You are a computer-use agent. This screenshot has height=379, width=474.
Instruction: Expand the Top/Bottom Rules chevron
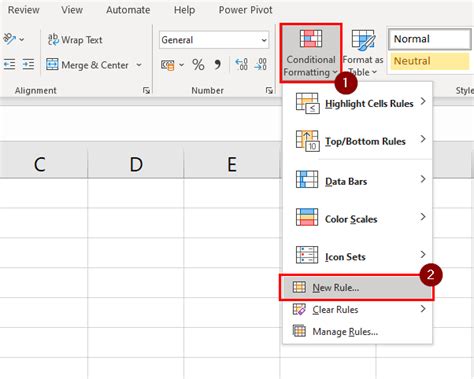point(423,139)
